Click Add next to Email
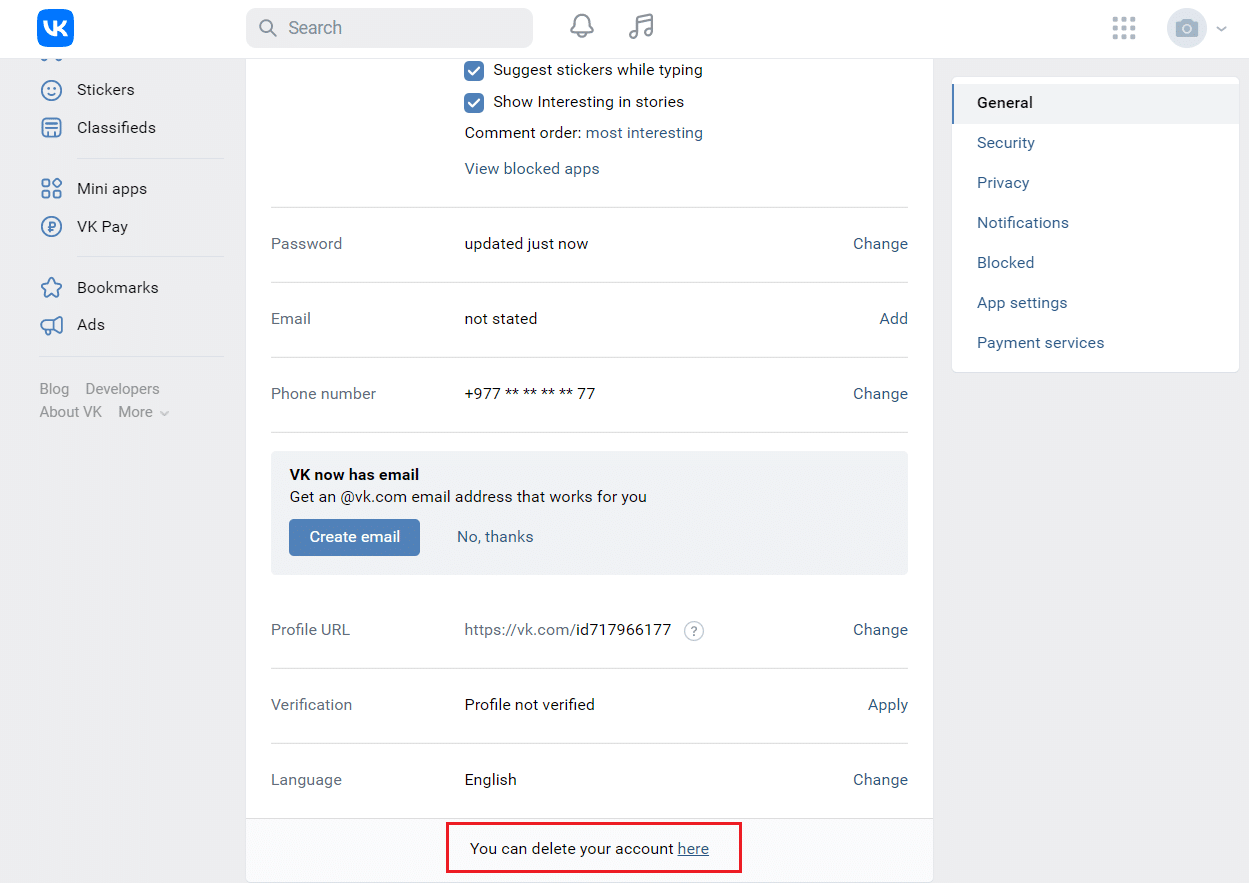This screenshot has width=1249, height=883. click(893, 319)
